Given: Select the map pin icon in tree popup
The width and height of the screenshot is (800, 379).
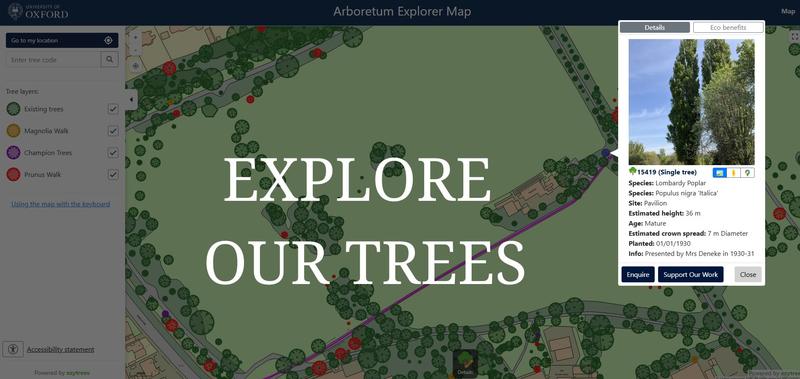Looking at the screenshot, I should tap(747, 173).
